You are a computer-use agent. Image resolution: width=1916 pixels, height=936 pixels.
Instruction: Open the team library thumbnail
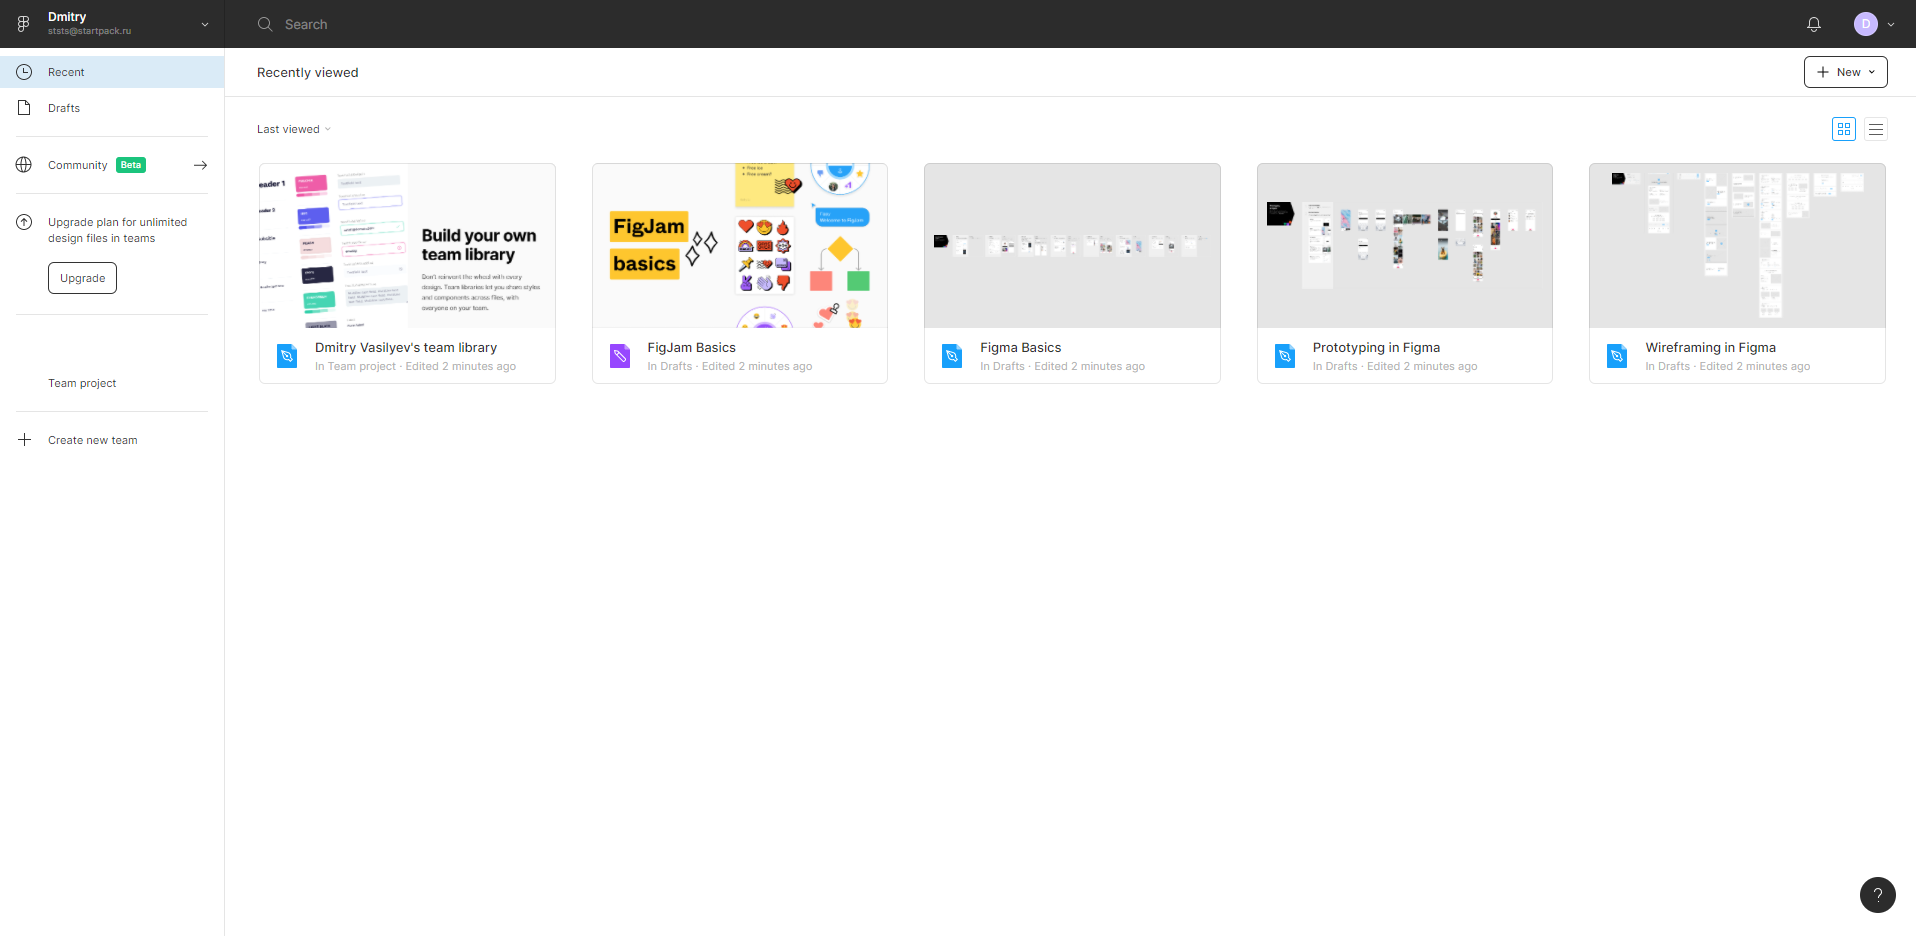click(407, 246)
